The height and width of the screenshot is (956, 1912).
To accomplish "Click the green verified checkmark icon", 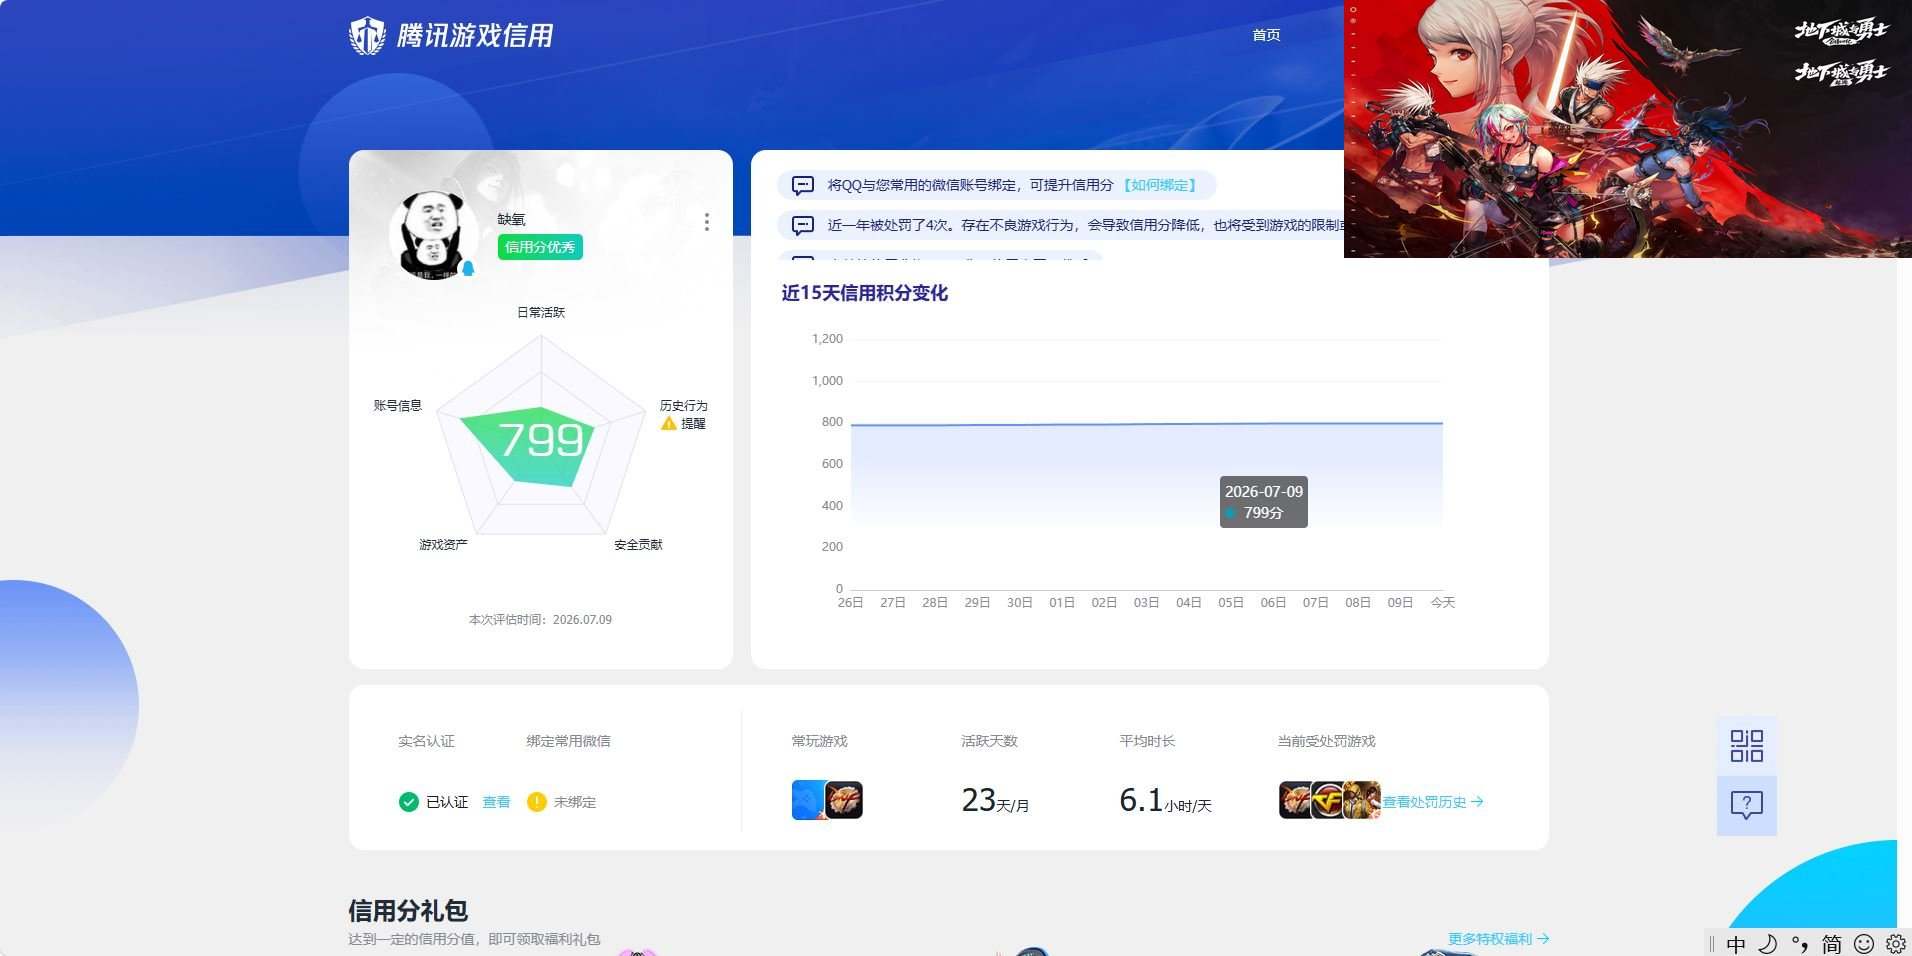I will (408, 802).
